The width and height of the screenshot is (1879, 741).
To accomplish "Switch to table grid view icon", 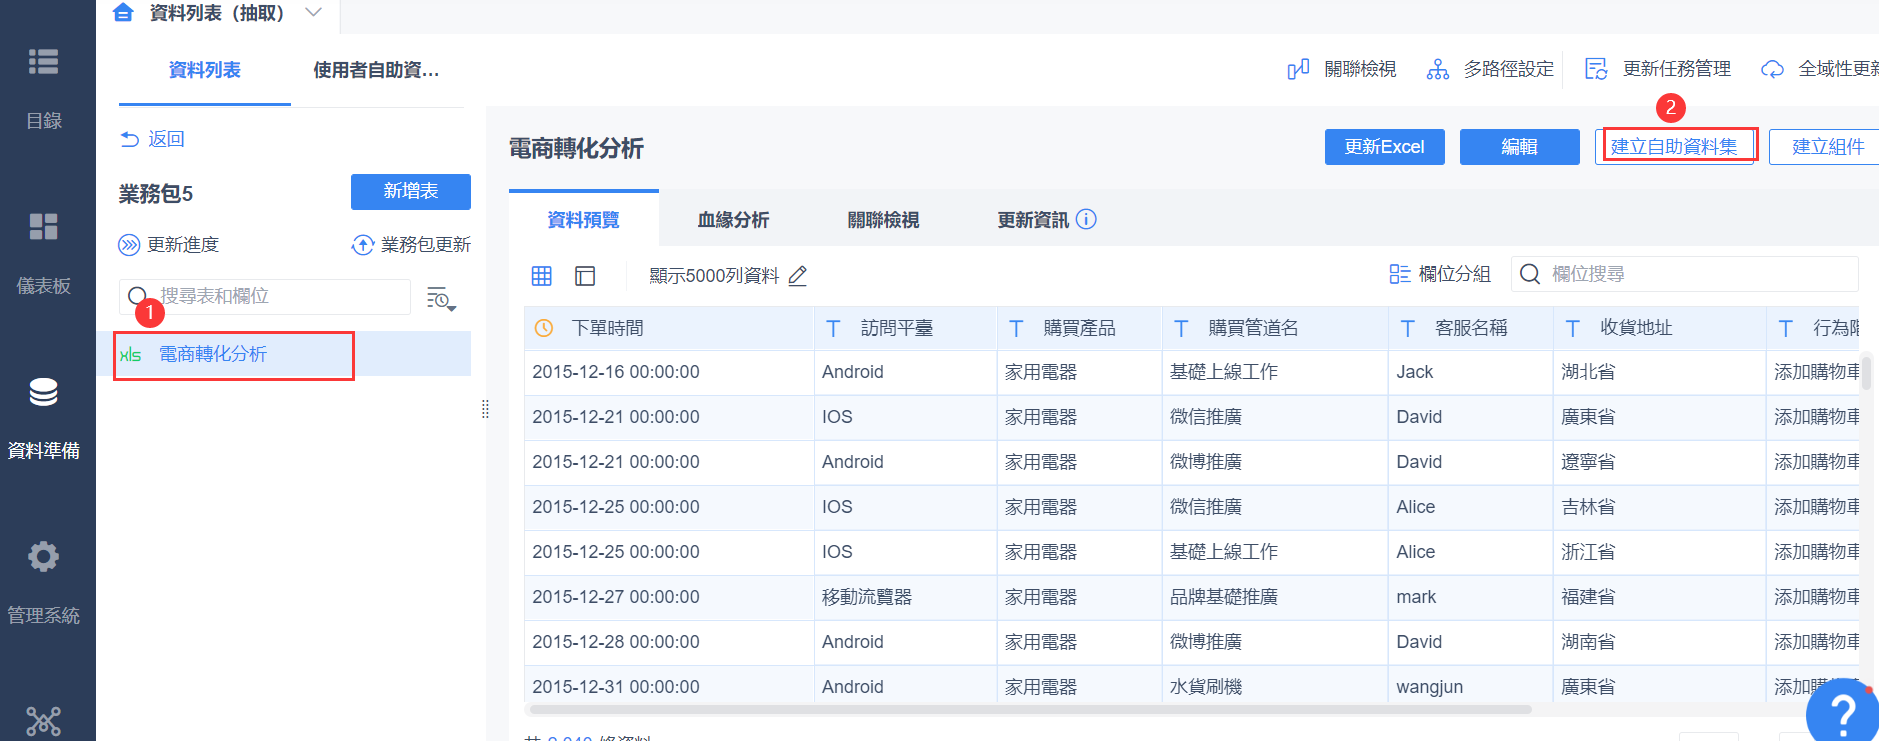I will 542,276.
